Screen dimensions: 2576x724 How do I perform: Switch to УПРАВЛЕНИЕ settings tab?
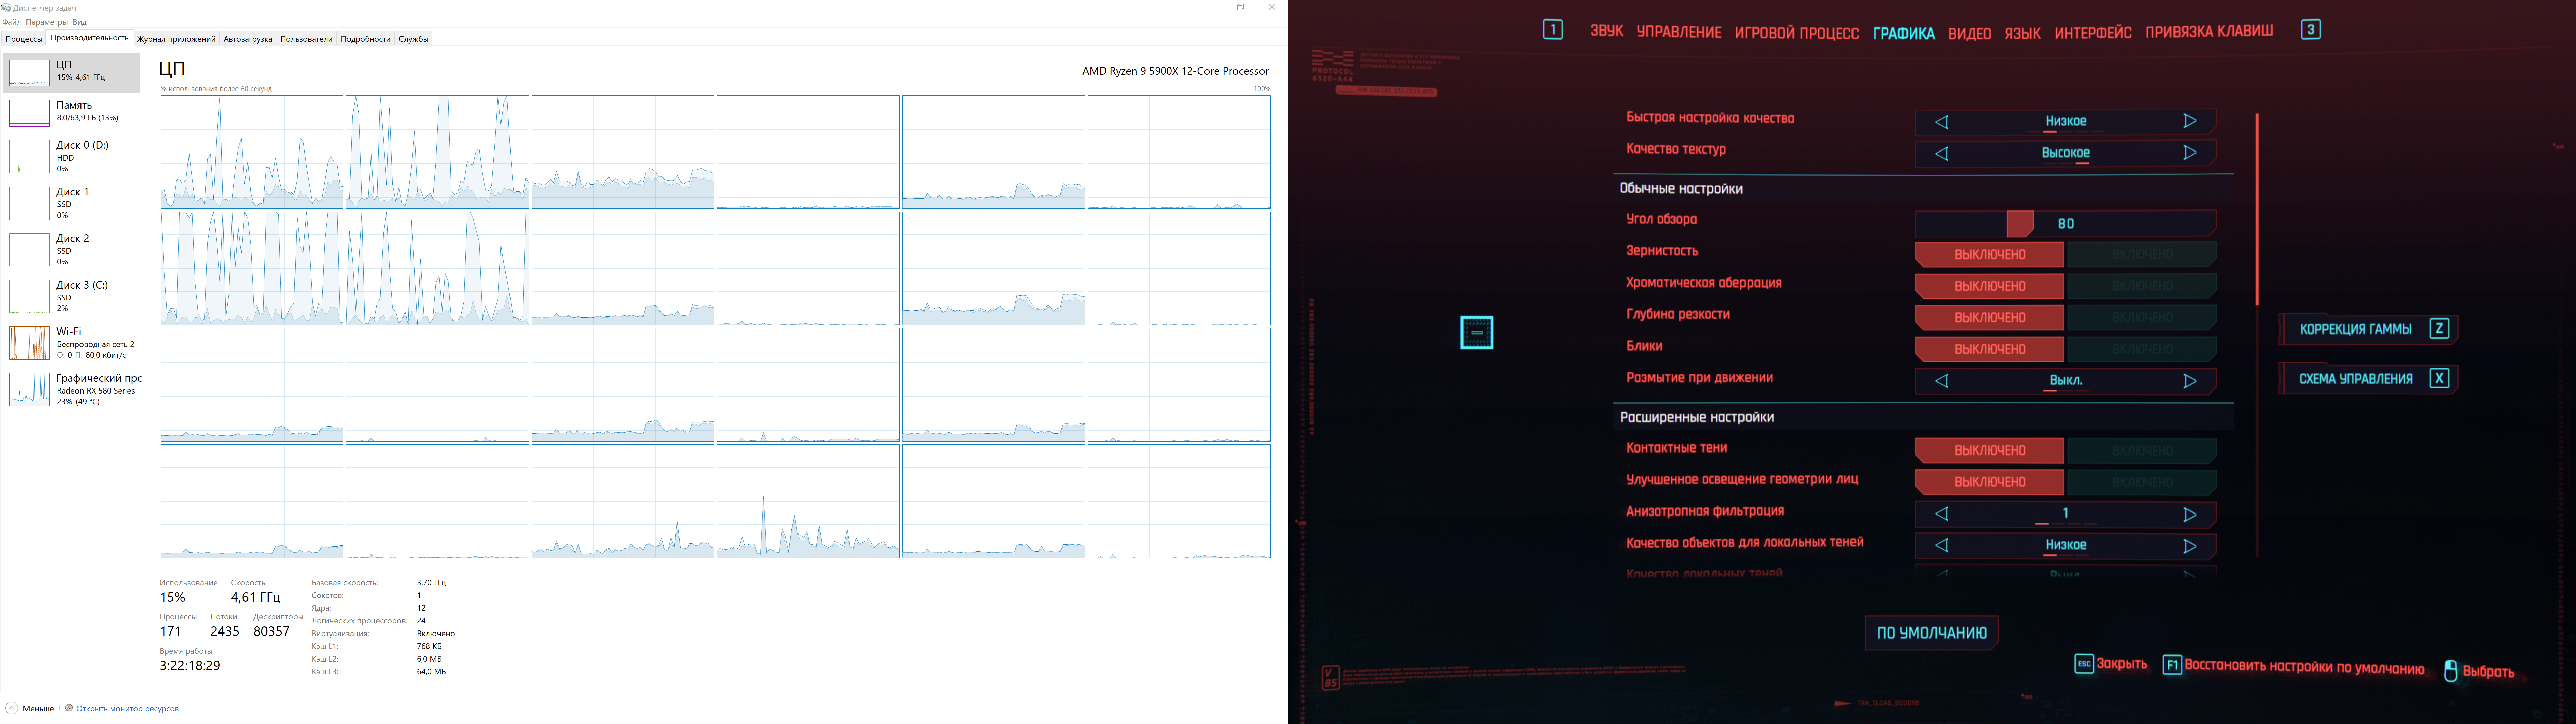coord(1679,32)
